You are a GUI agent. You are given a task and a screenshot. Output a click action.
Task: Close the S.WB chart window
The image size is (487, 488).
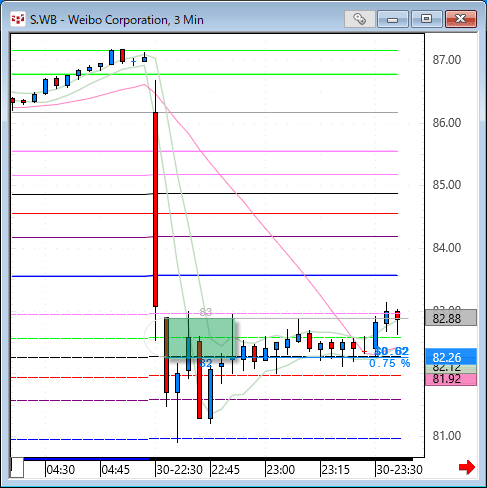(x=461, y=19)
